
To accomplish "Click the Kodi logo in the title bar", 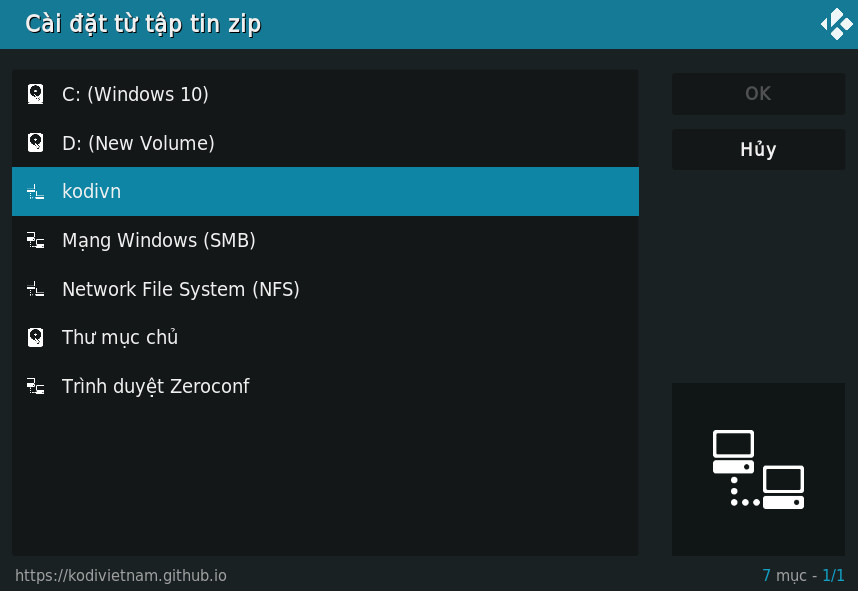I will [x=836, y=23].
